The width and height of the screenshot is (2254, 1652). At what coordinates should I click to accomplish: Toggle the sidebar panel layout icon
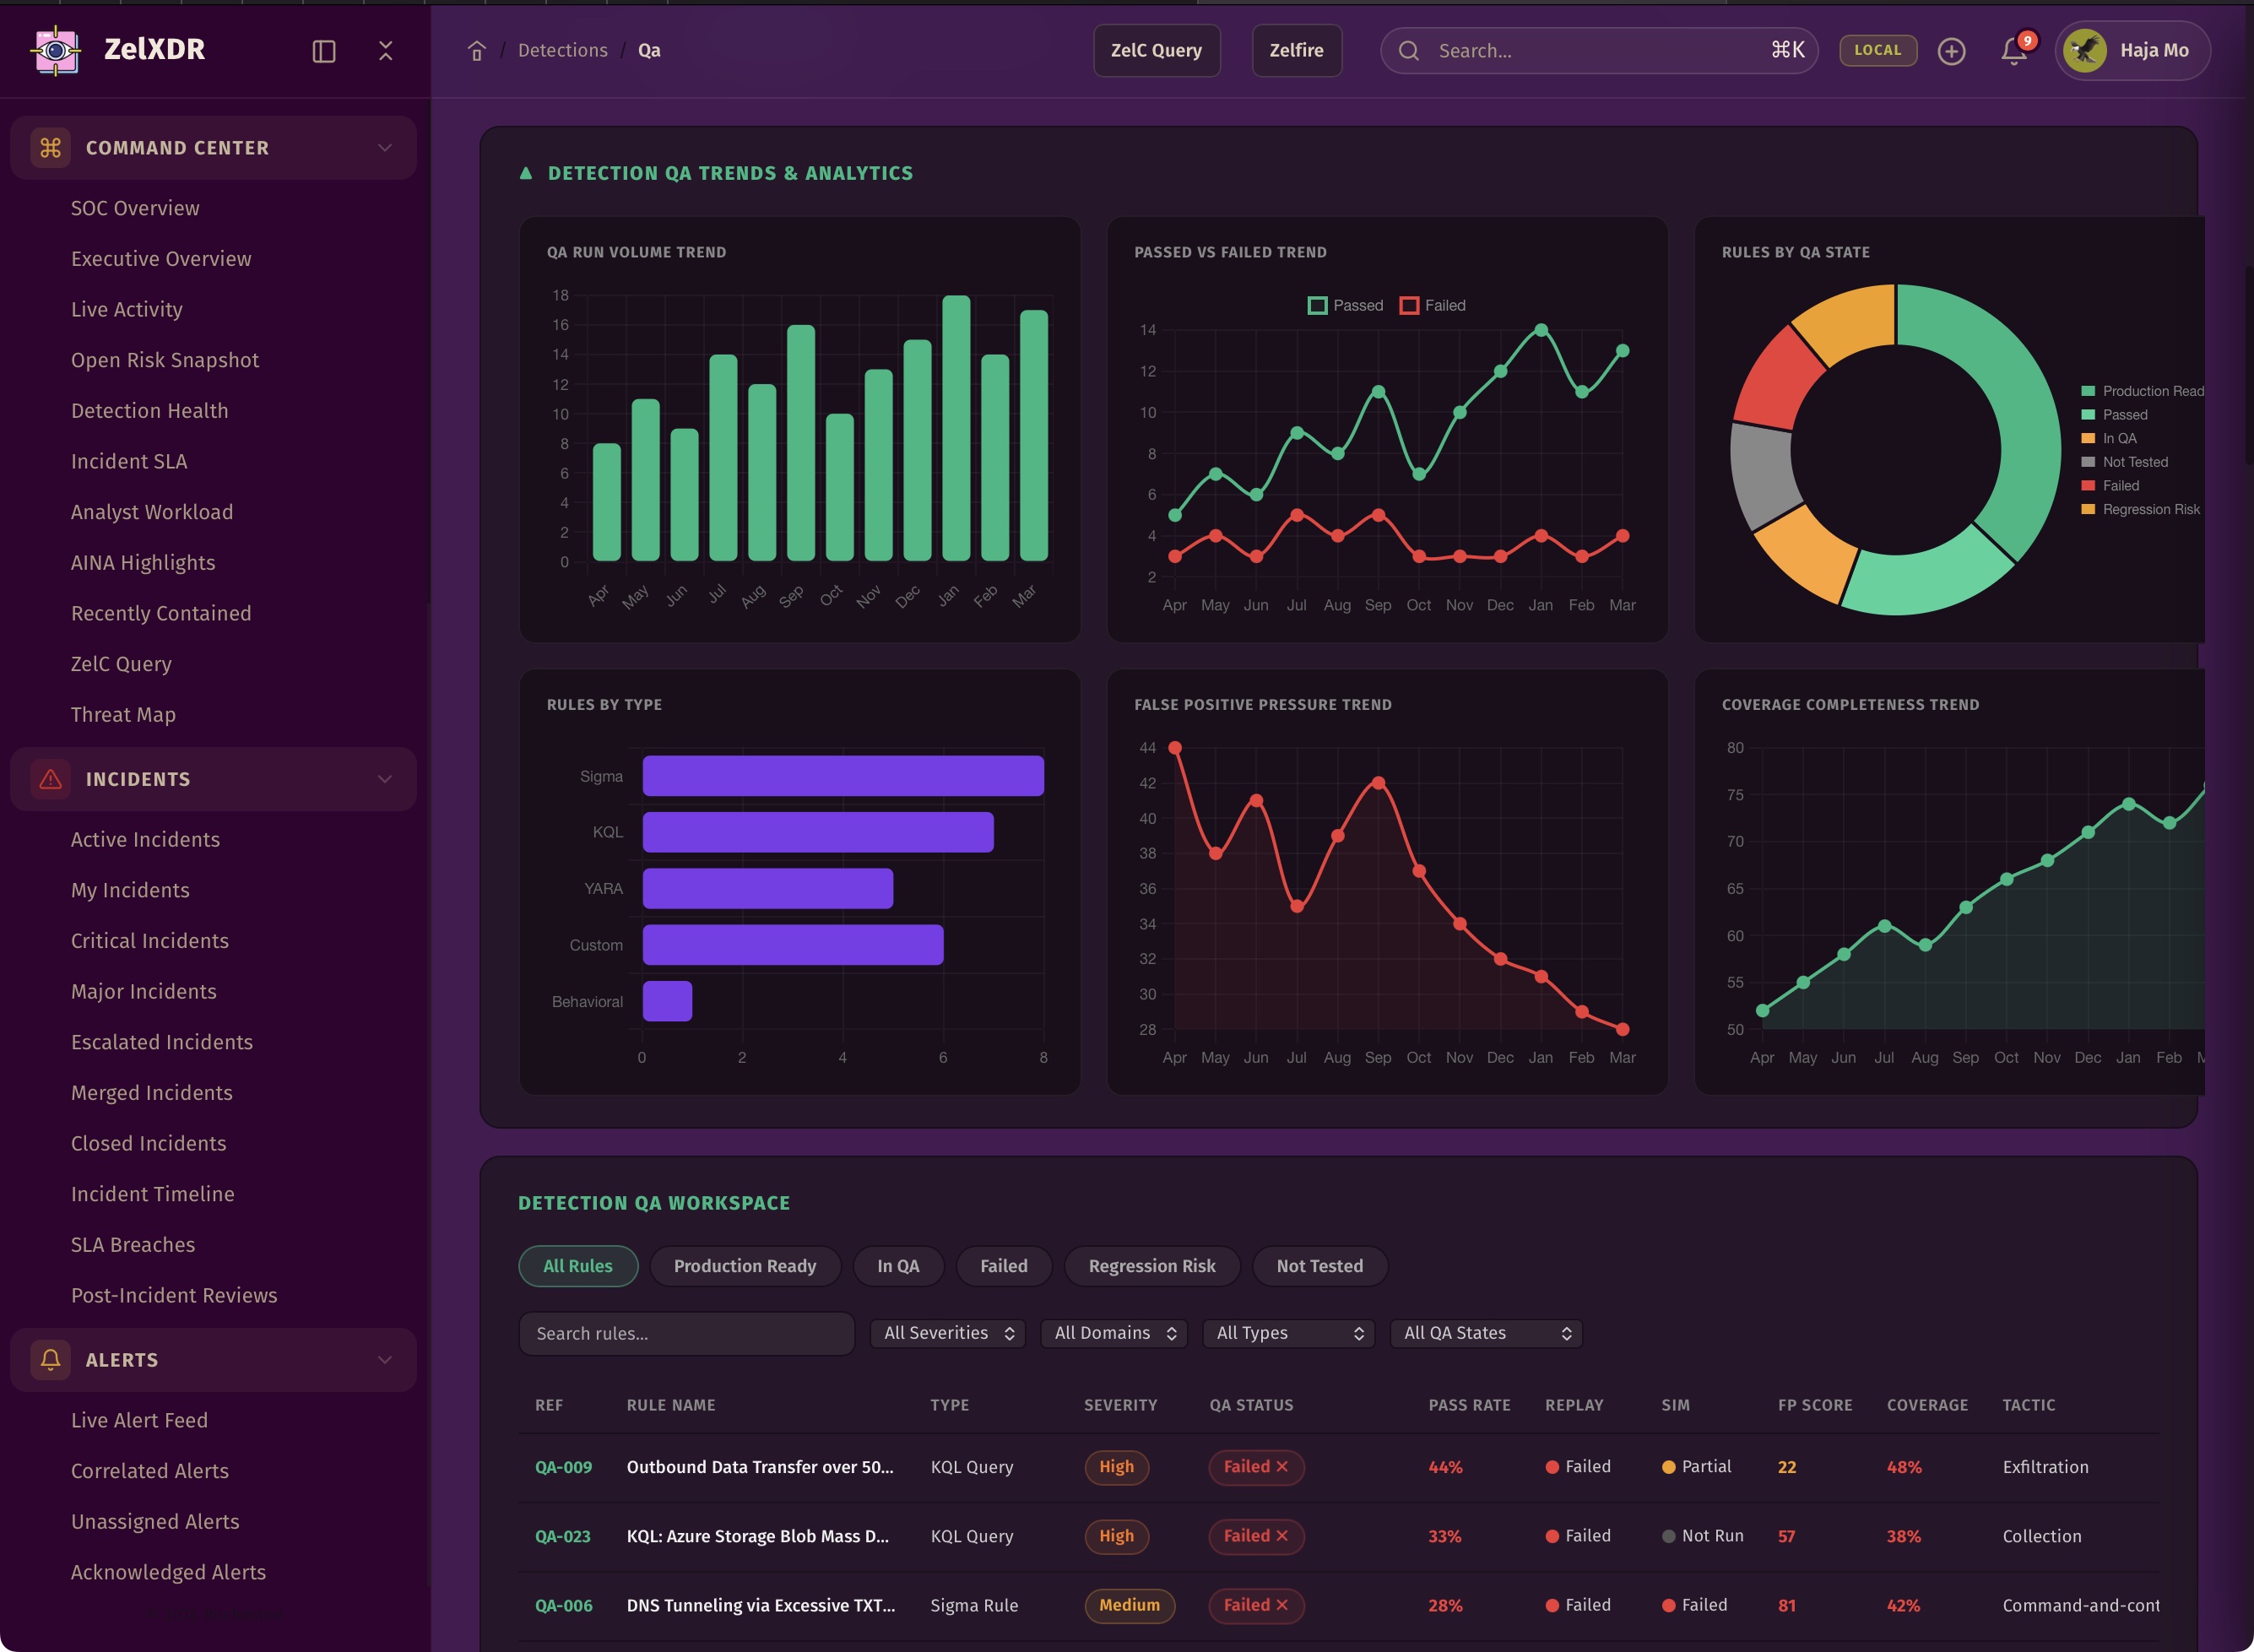[x=323, y=51]
